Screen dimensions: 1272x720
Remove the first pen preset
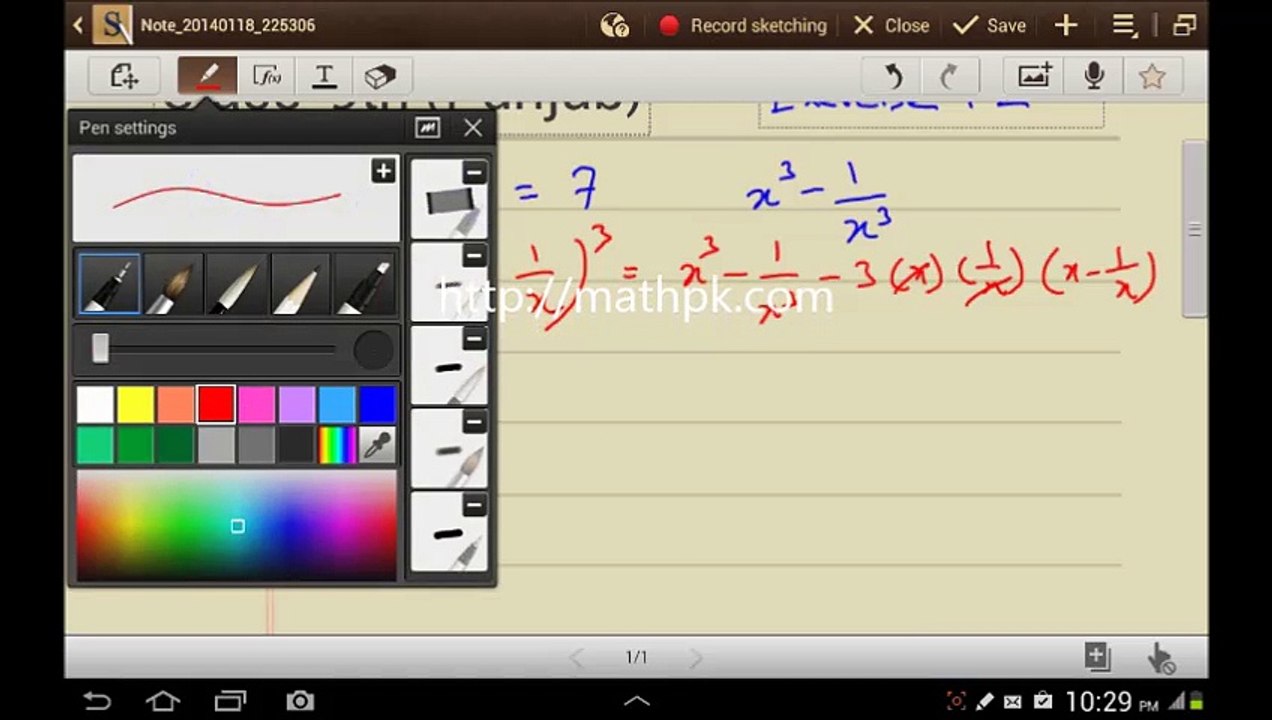click(475, 172)
